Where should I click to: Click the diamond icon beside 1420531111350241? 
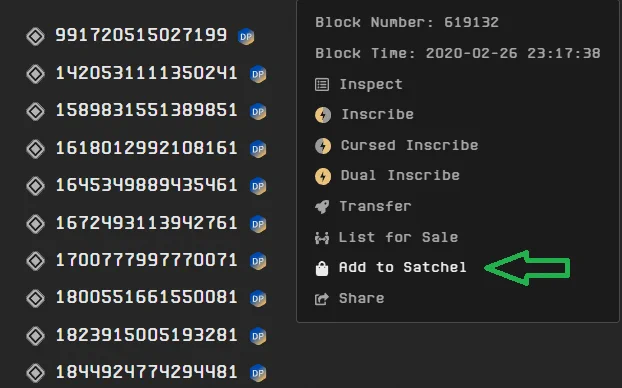click(x=36, y=74)
